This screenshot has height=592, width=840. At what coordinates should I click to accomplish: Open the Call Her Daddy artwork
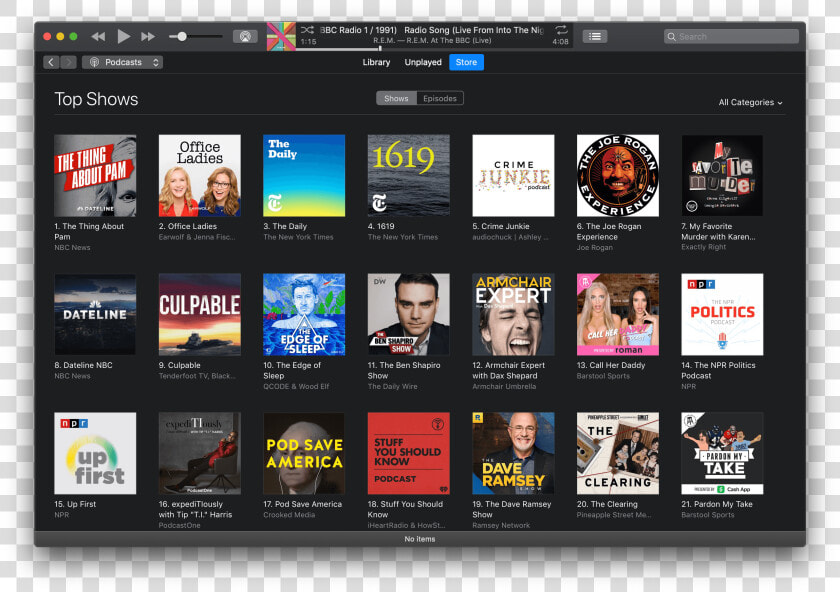618,314
